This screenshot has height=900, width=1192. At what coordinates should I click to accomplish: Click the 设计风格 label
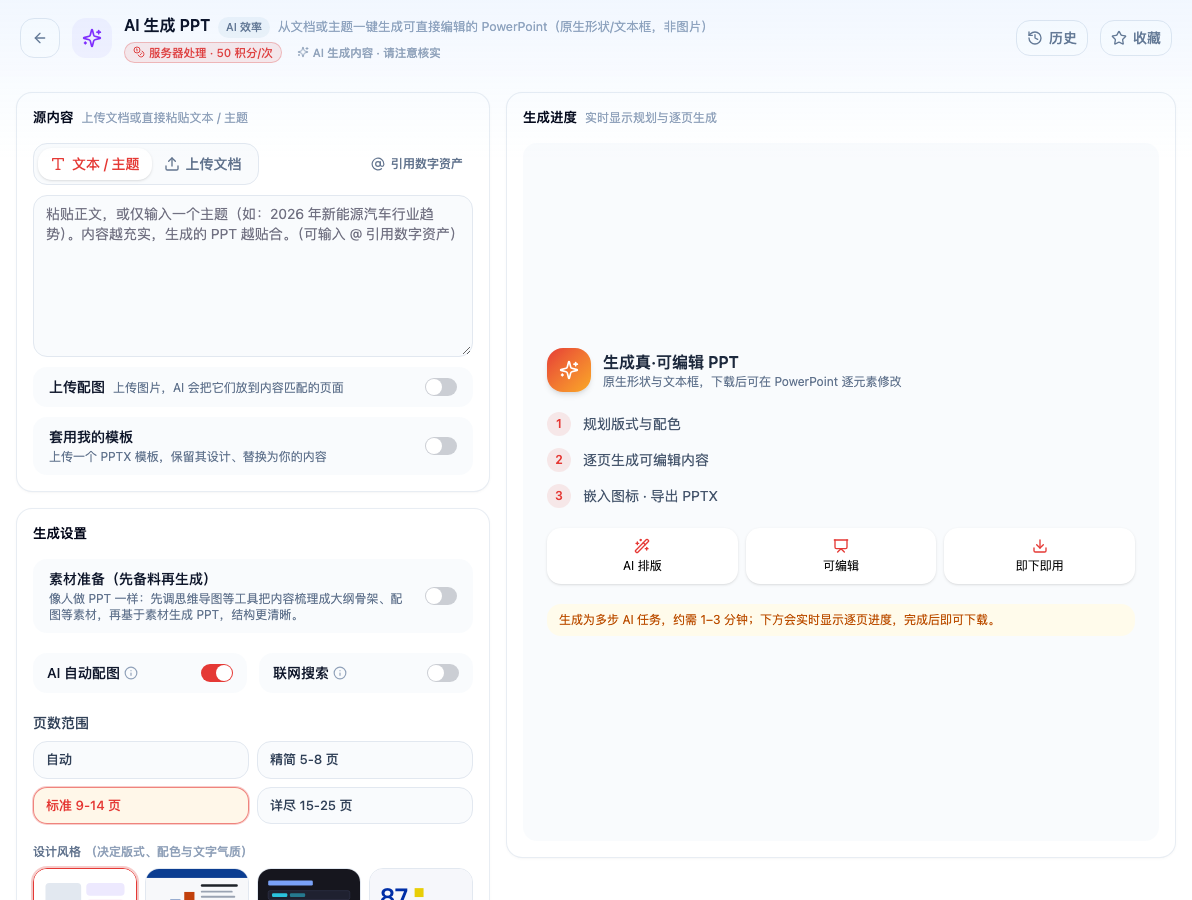click(57, 851)
